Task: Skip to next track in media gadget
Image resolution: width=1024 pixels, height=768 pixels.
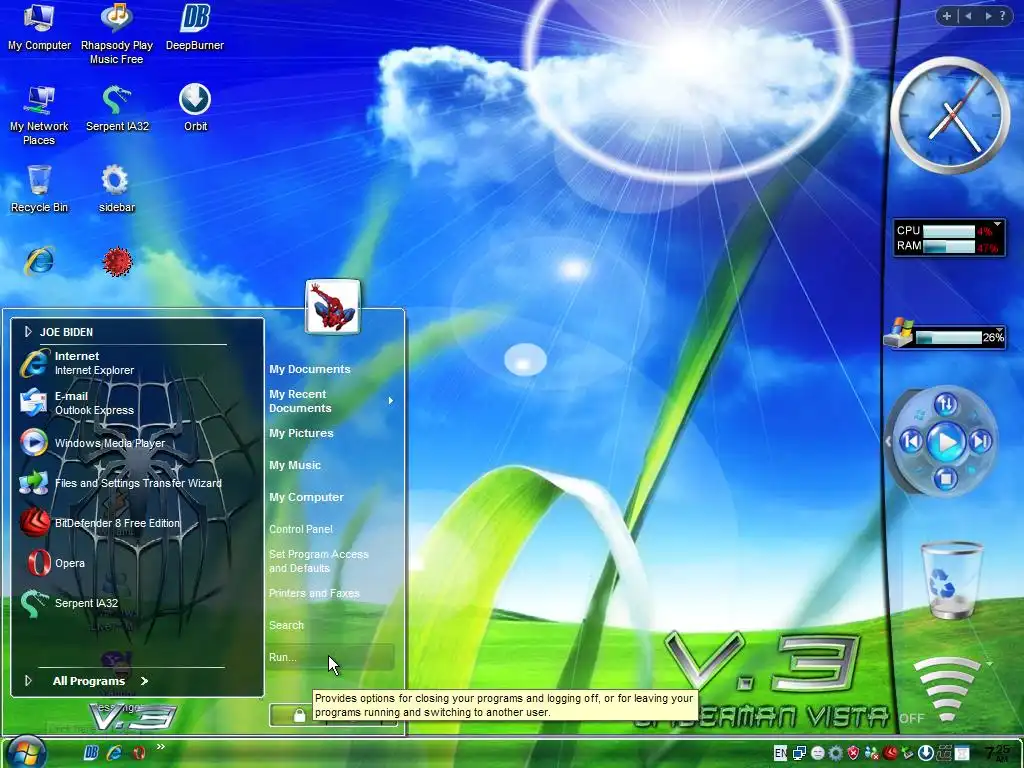Action: pyautogui.click(x=980, y=441)
